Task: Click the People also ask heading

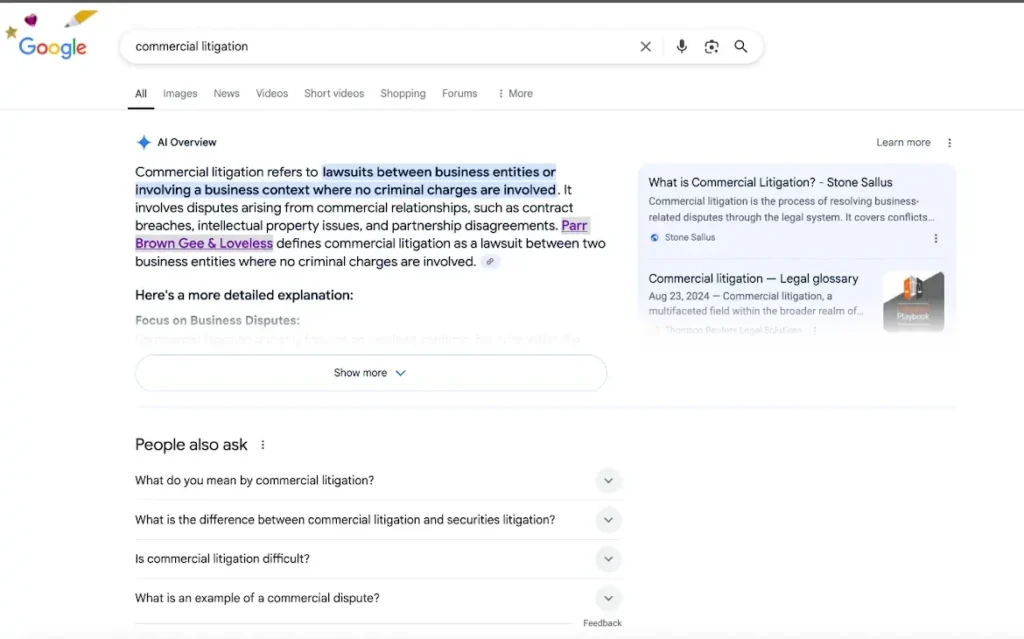Action: click(191, 445)
